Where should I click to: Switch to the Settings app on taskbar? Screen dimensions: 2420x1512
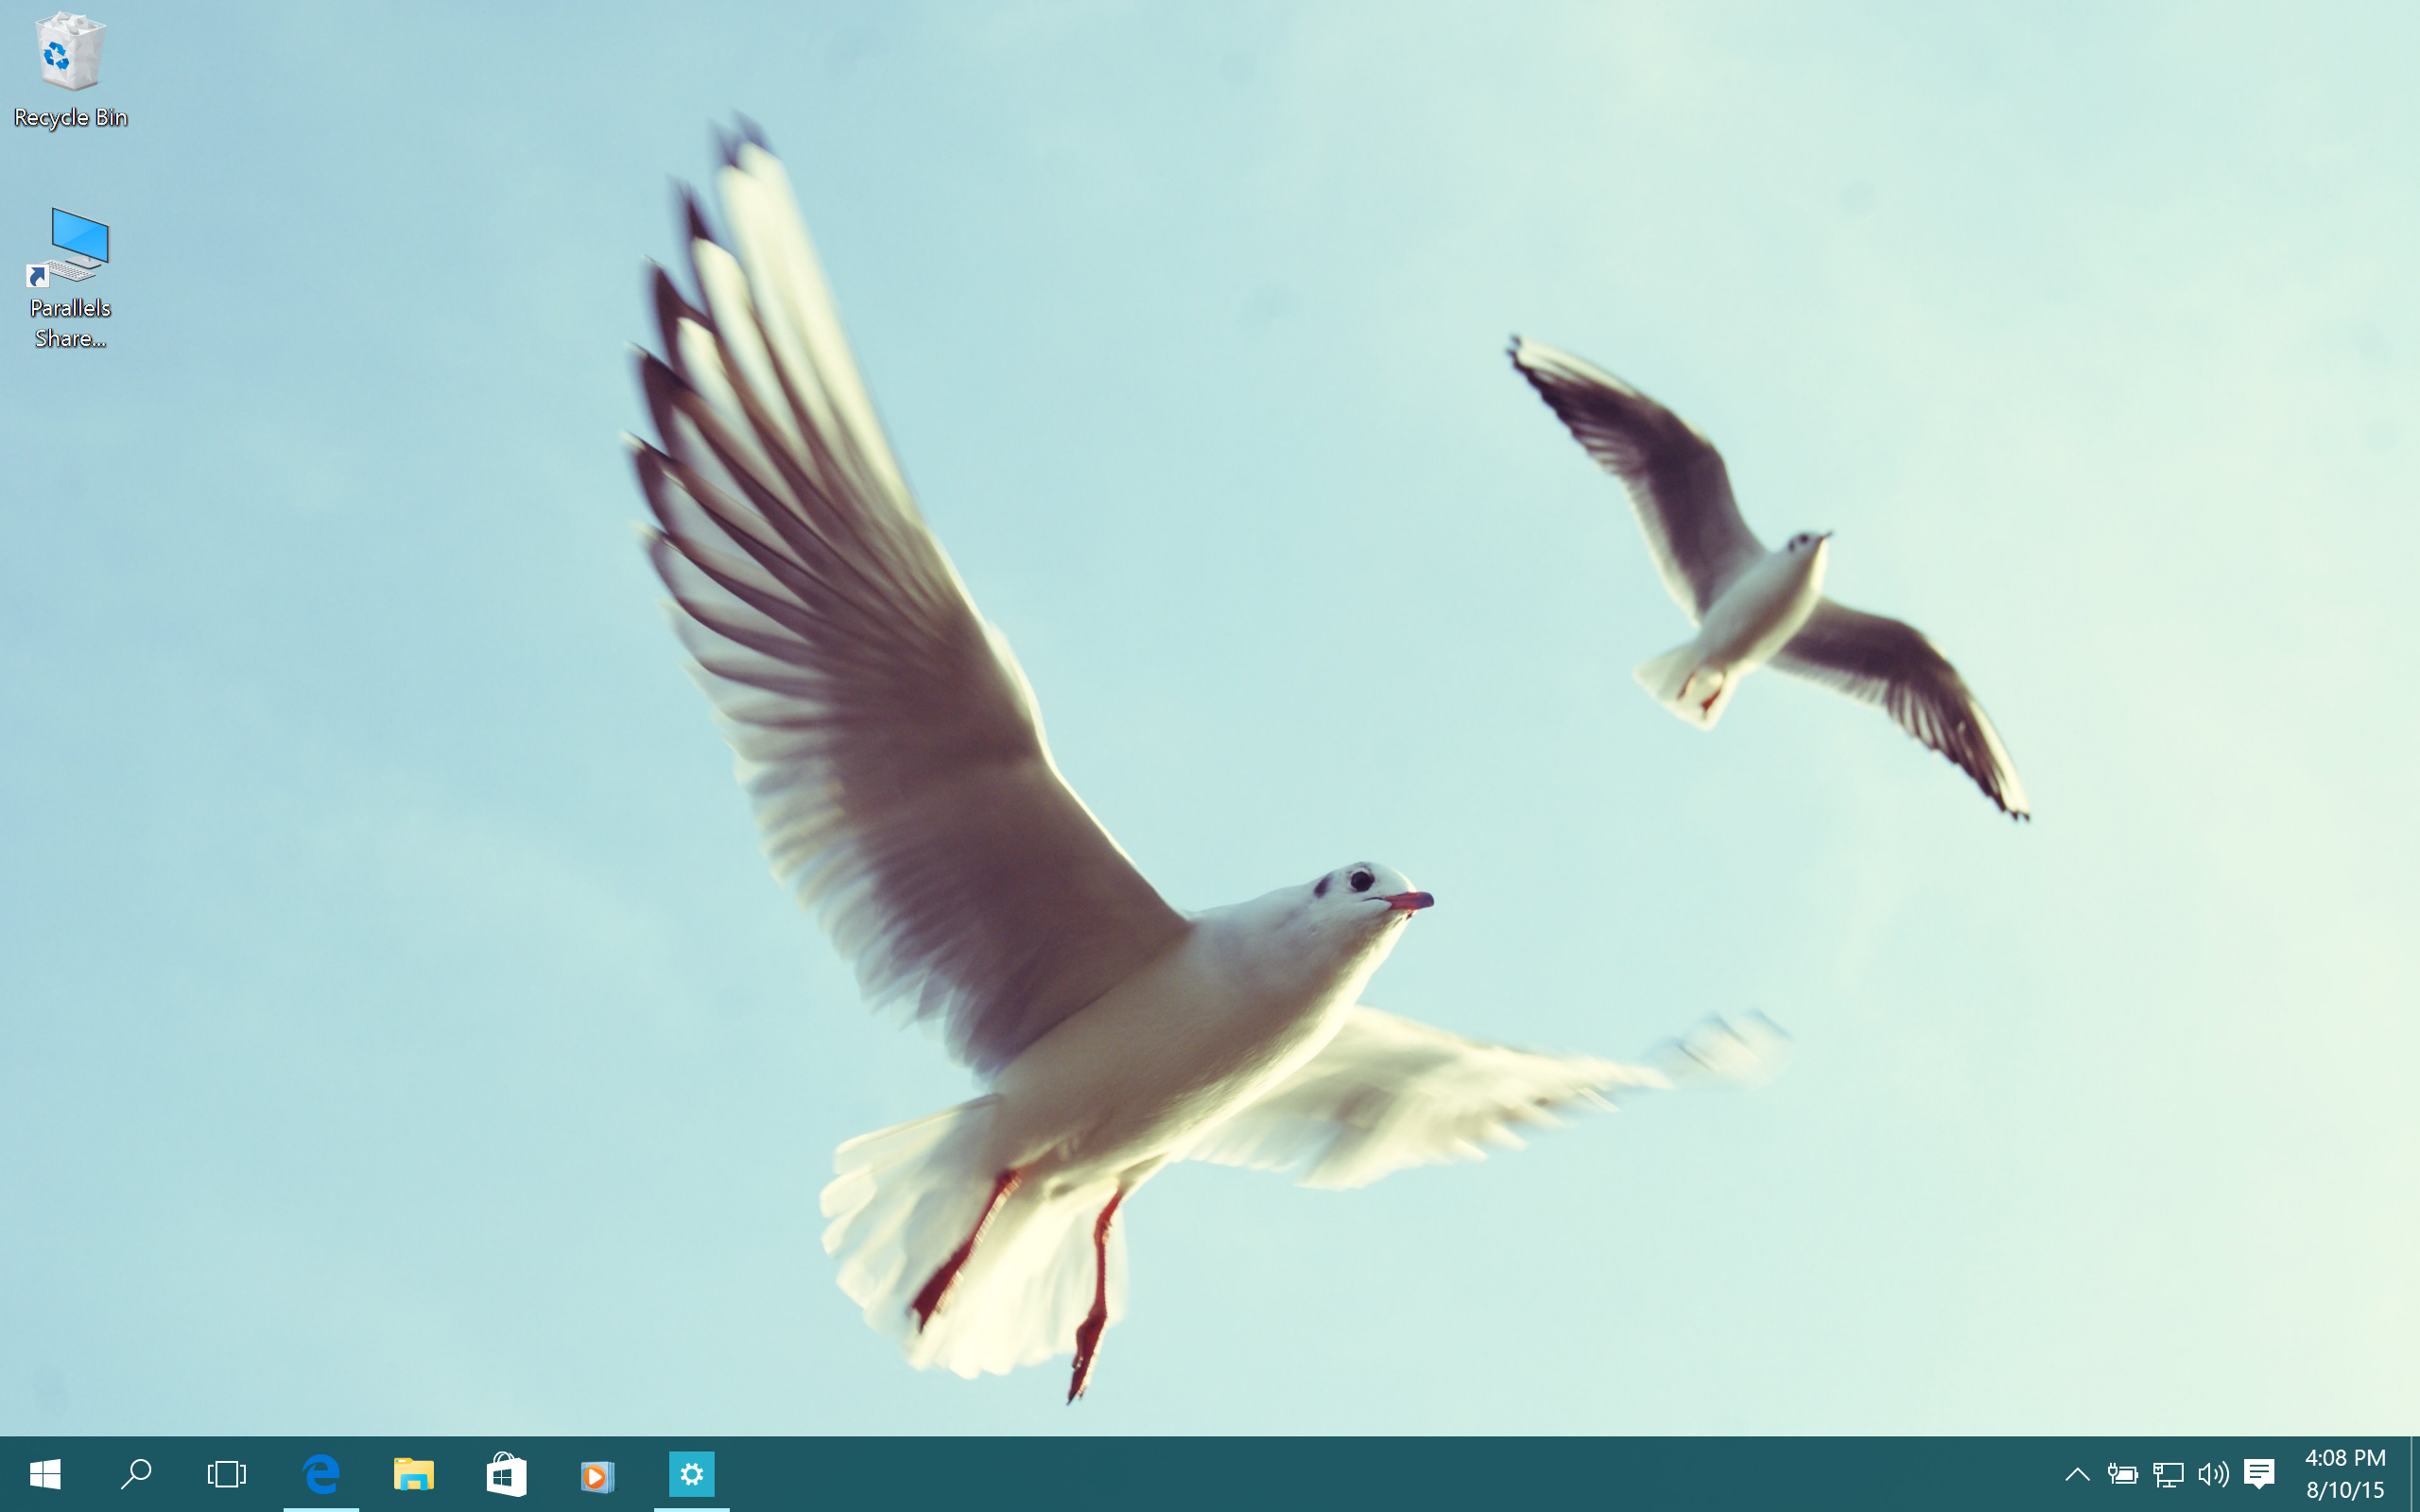(x=691, y=1474)
